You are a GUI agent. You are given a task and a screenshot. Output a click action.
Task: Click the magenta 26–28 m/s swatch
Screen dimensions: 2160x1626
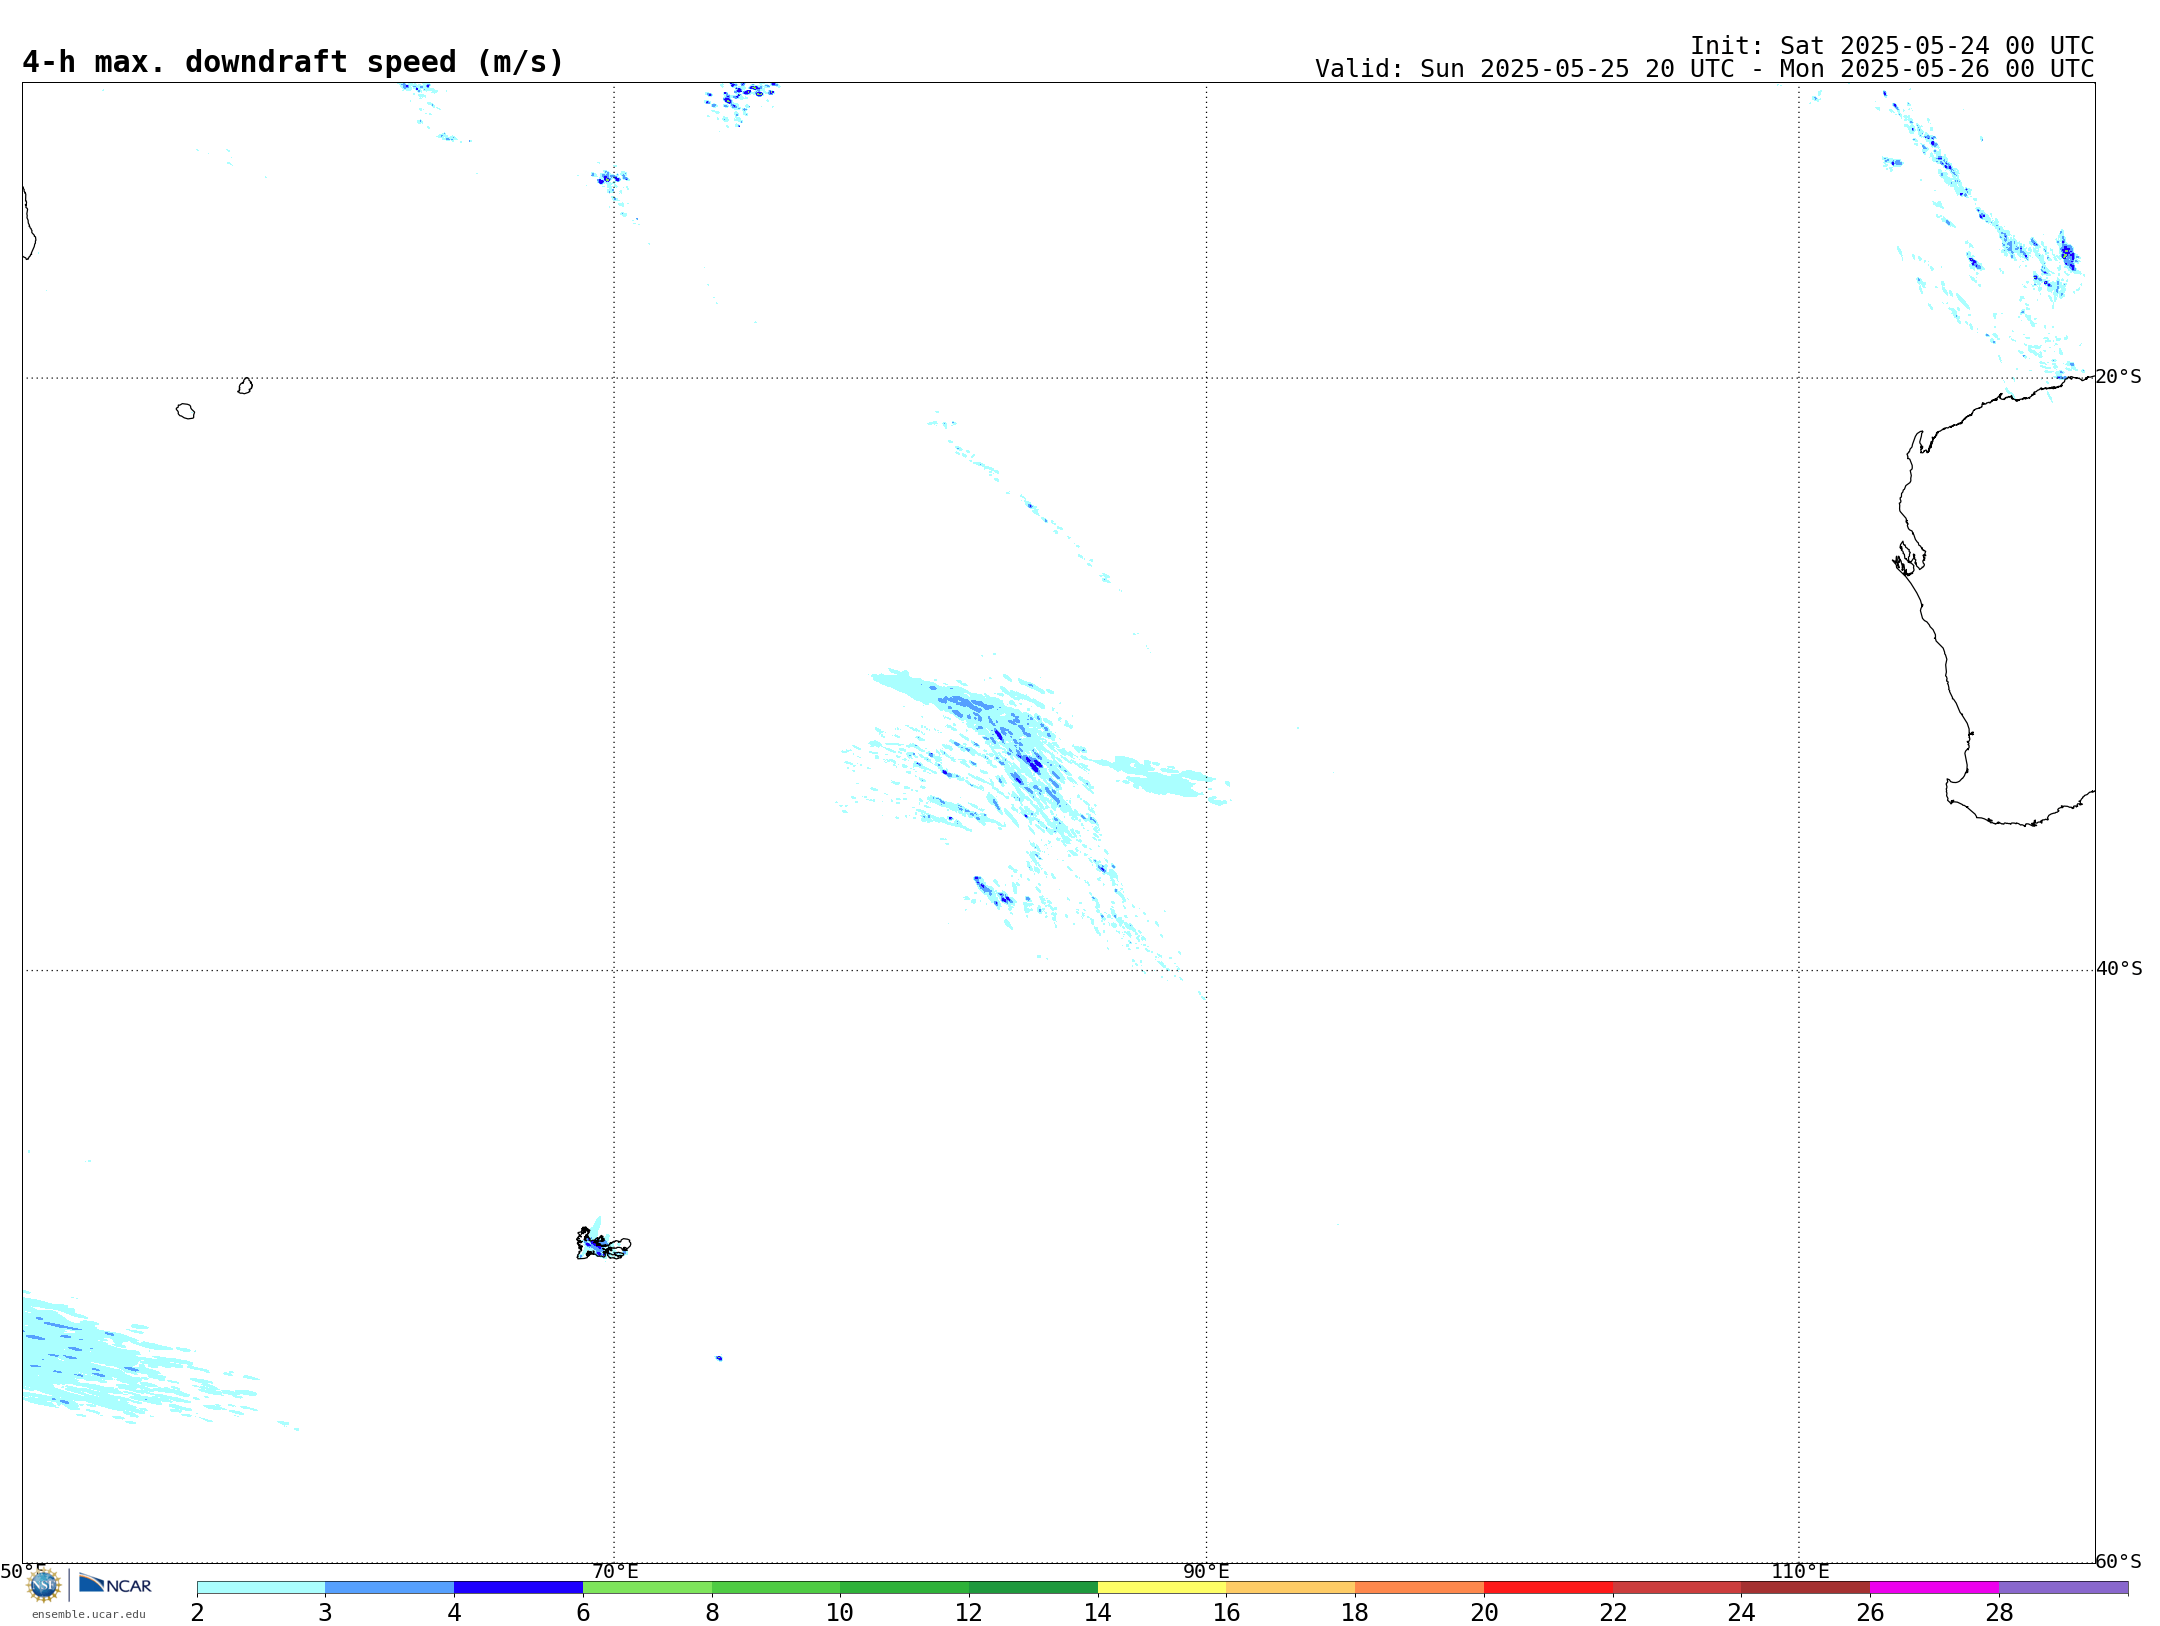(x=1934, y=1588)
